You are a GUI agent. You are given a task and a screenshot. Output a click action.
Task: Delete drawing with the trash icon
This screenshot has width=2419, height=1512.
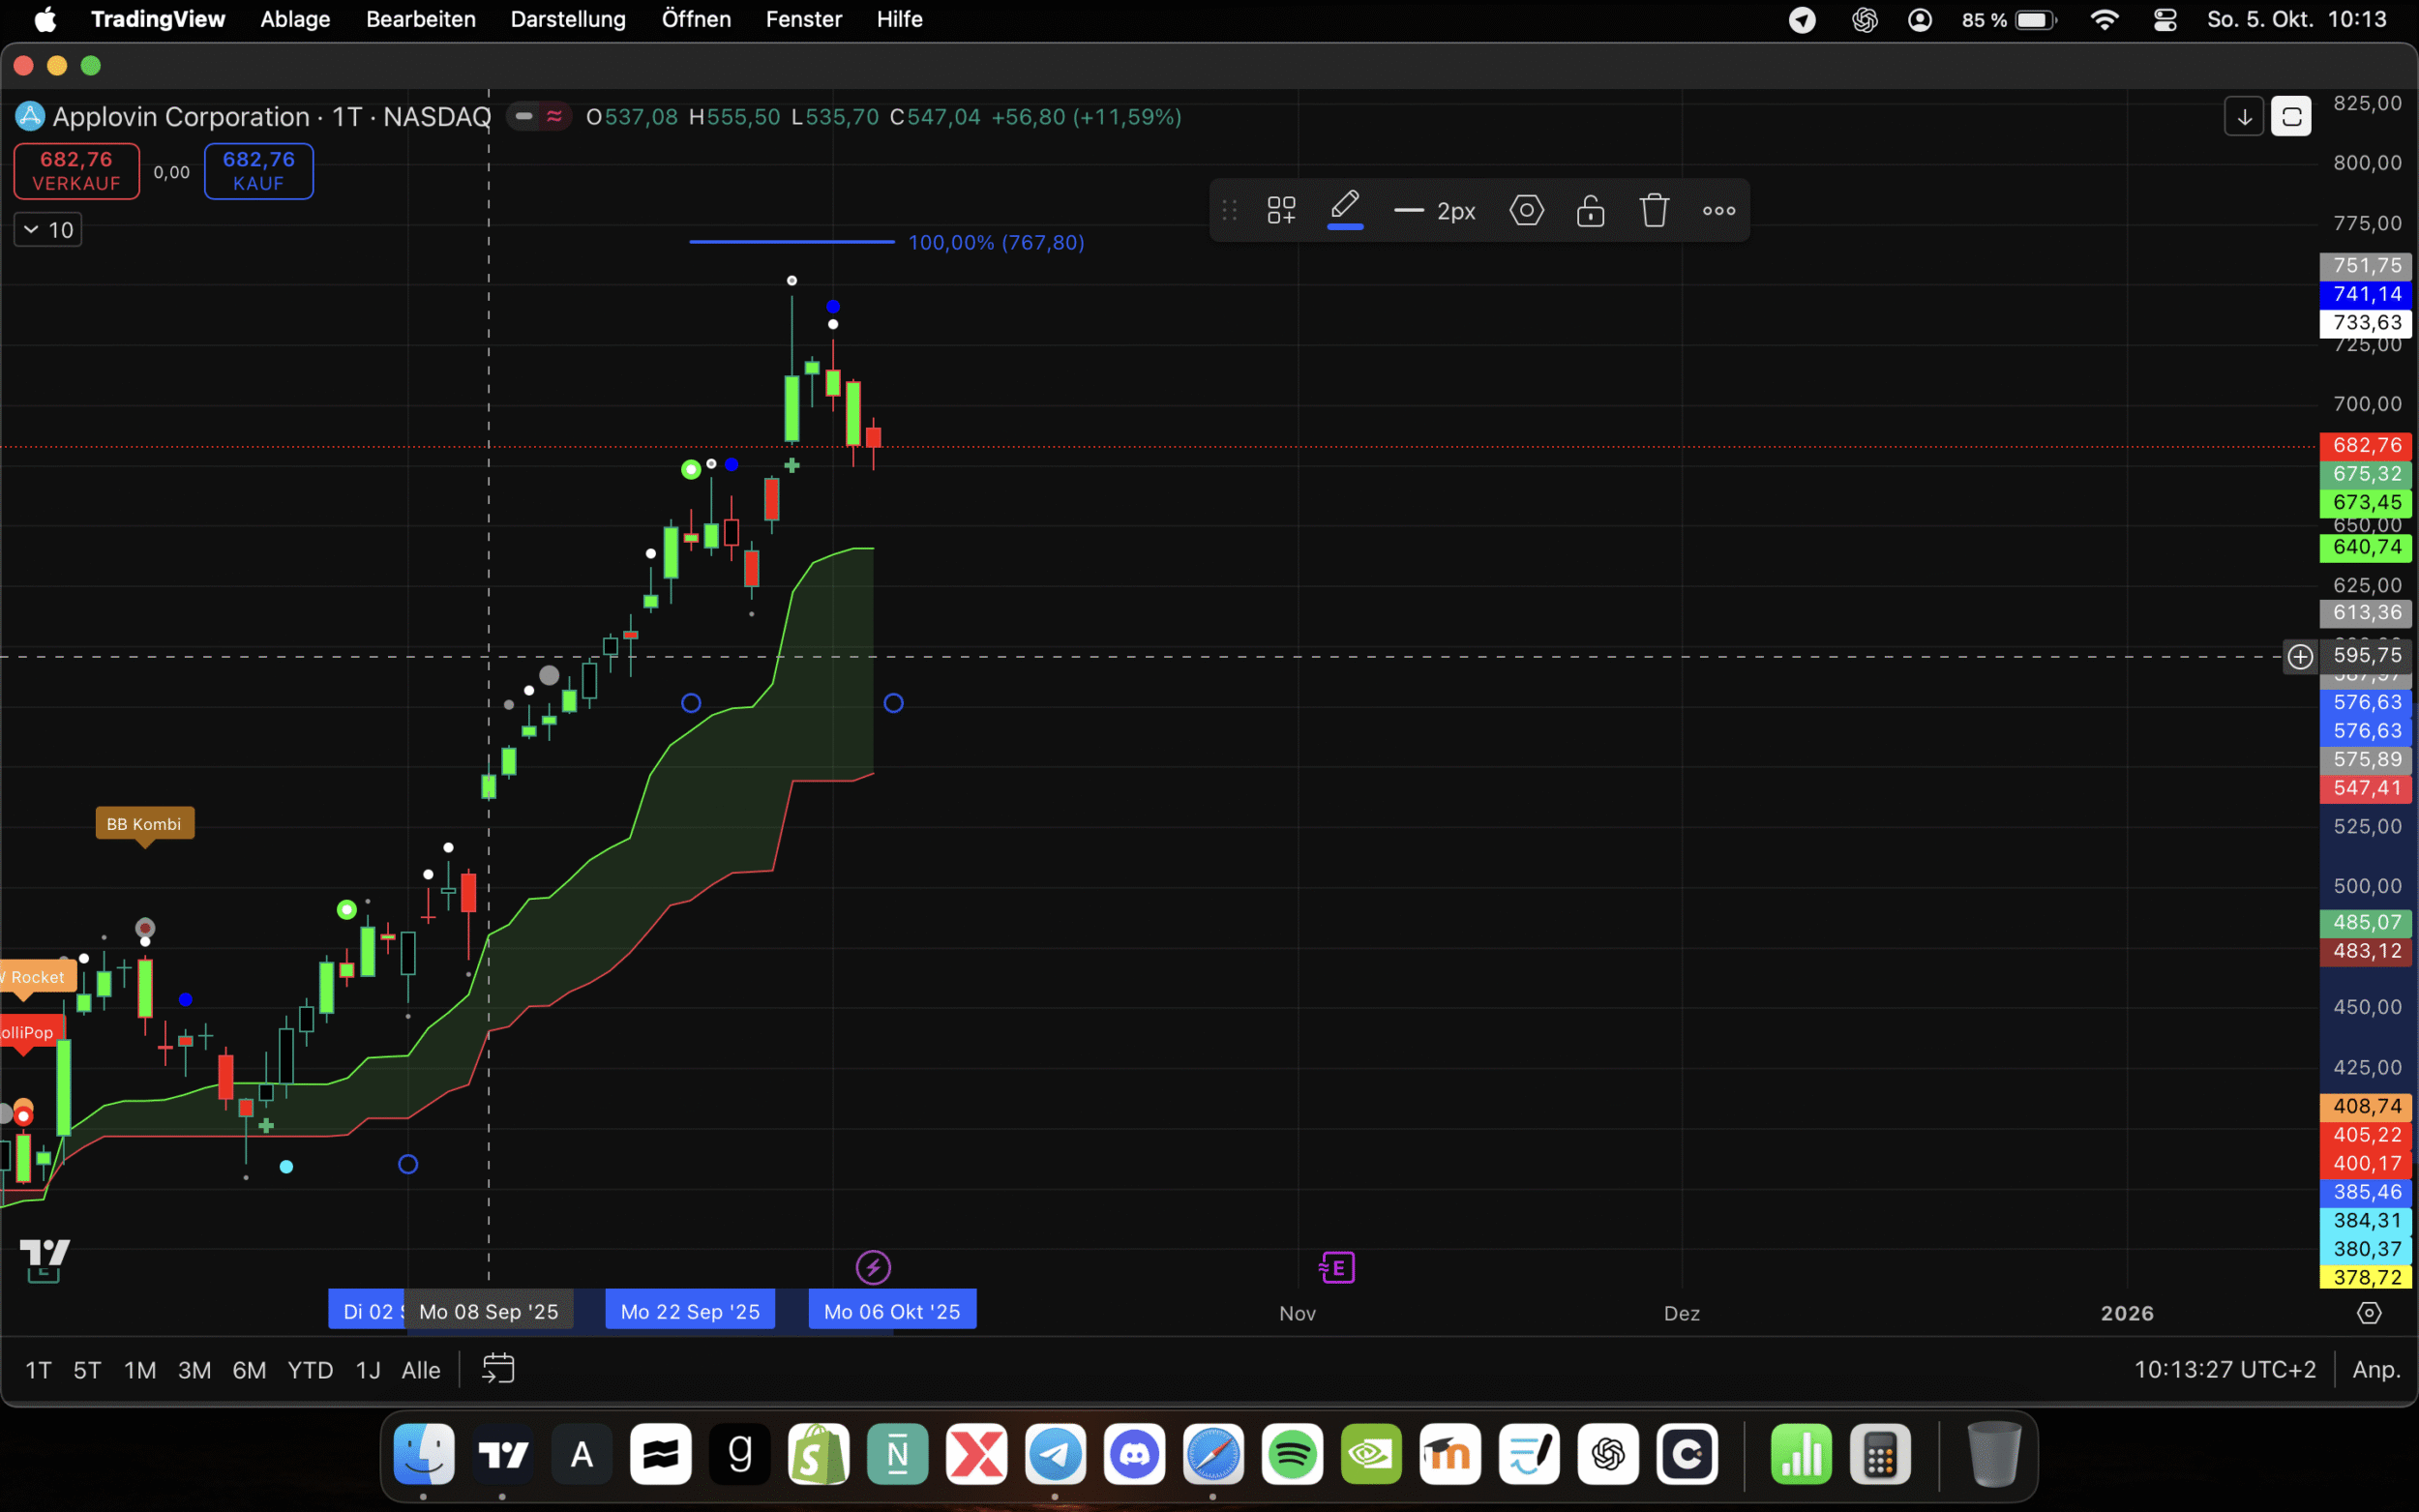pyautogui.click(x=1654, y=210)
